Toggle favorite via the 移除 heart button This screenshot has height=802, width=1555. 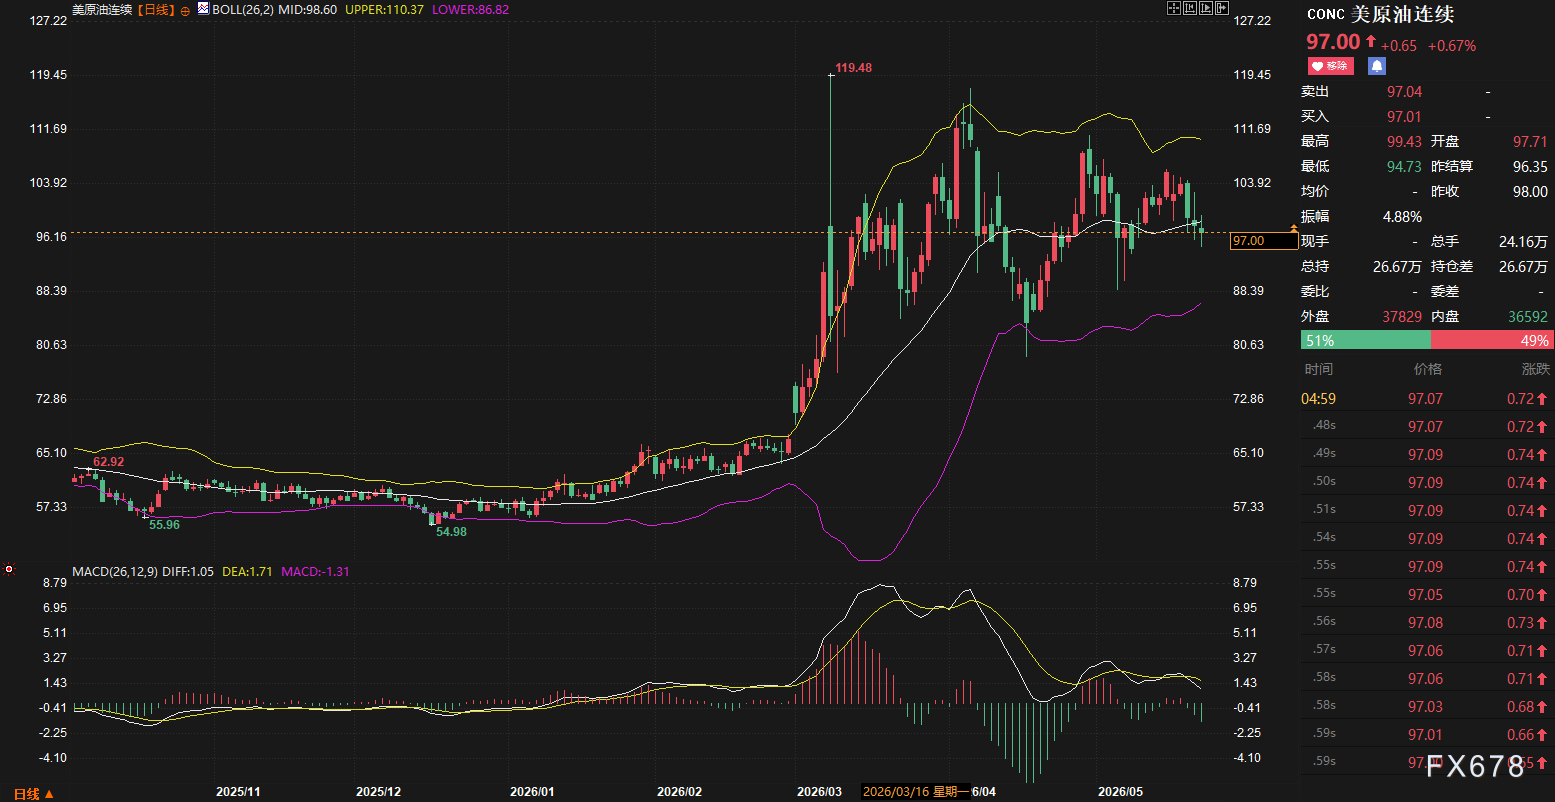tap(1330, 66)
